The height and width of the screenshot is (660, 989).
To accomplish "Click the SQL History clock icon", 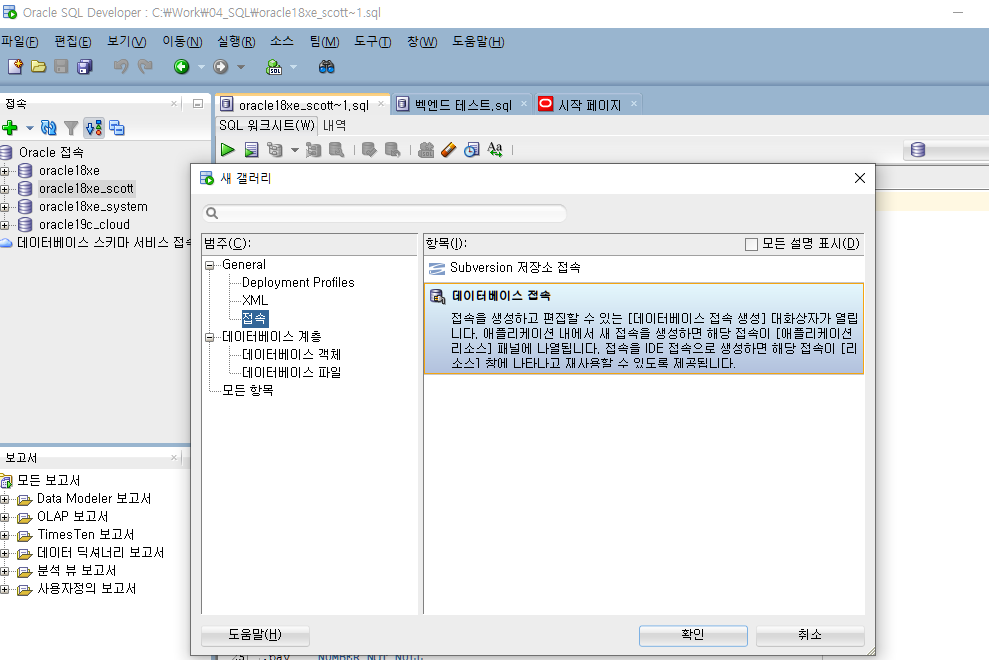I will [x=472, y=150].
